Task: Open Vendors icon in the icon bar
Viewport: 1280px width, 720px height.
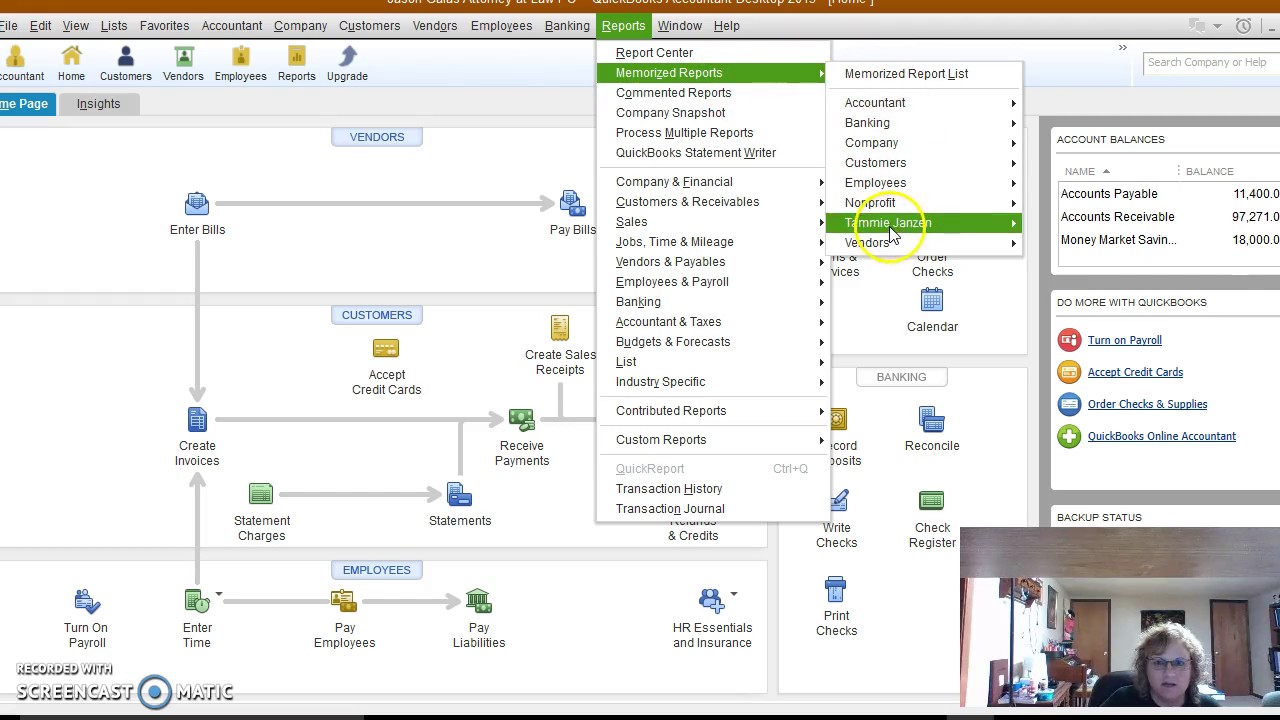Action: point(183,63)
